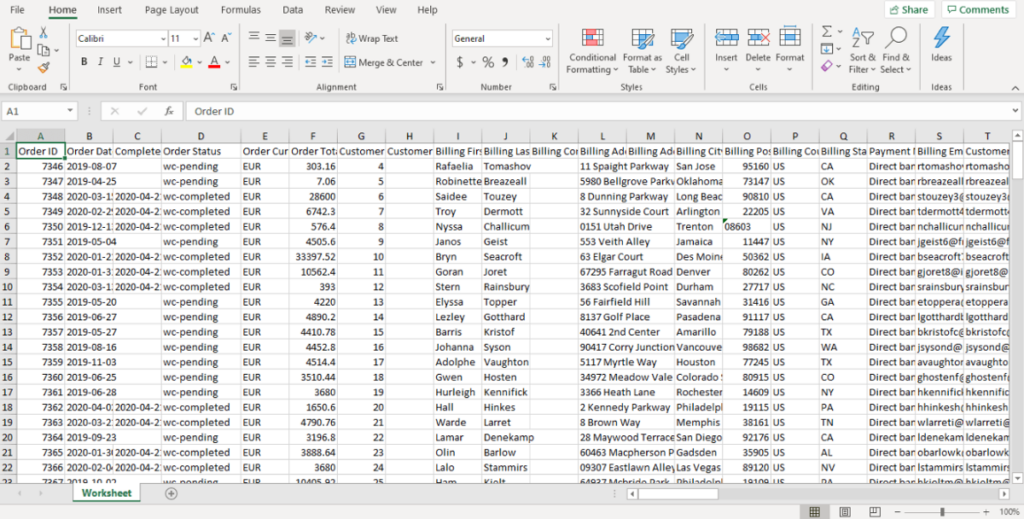Click the Insert cells icon
Viewport: 1024px width, 519px height.
point(726,37)
